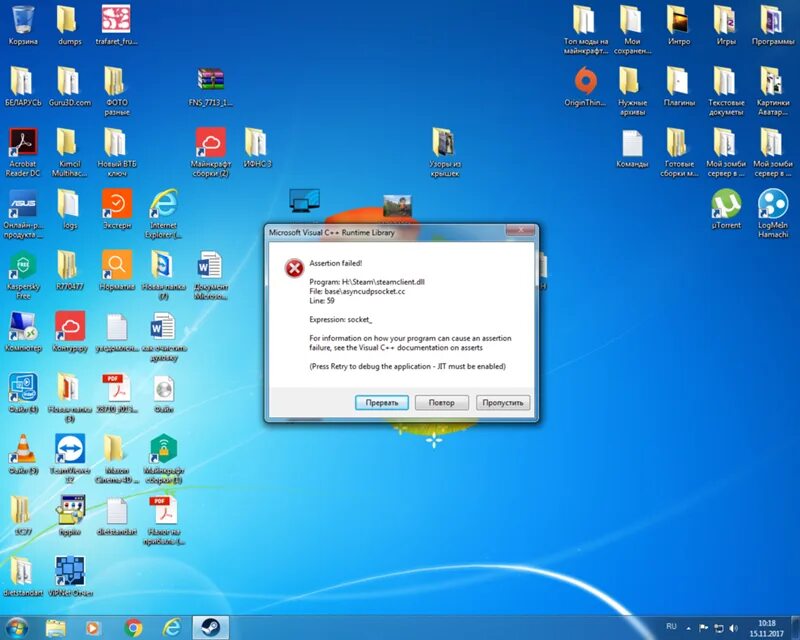The width and height of the screenshot is (800, 640).
Task: Select the Origin shortcut icon
Action: click(x=585, y=87)
